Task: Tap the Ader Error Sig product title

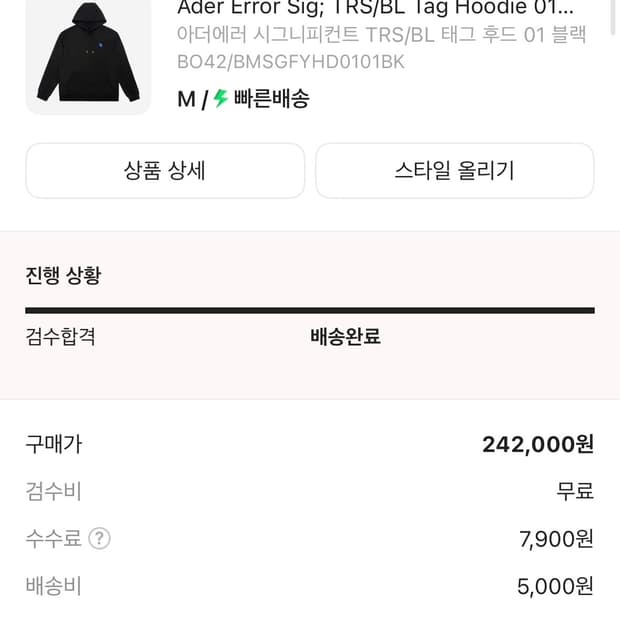Action: 375,8
